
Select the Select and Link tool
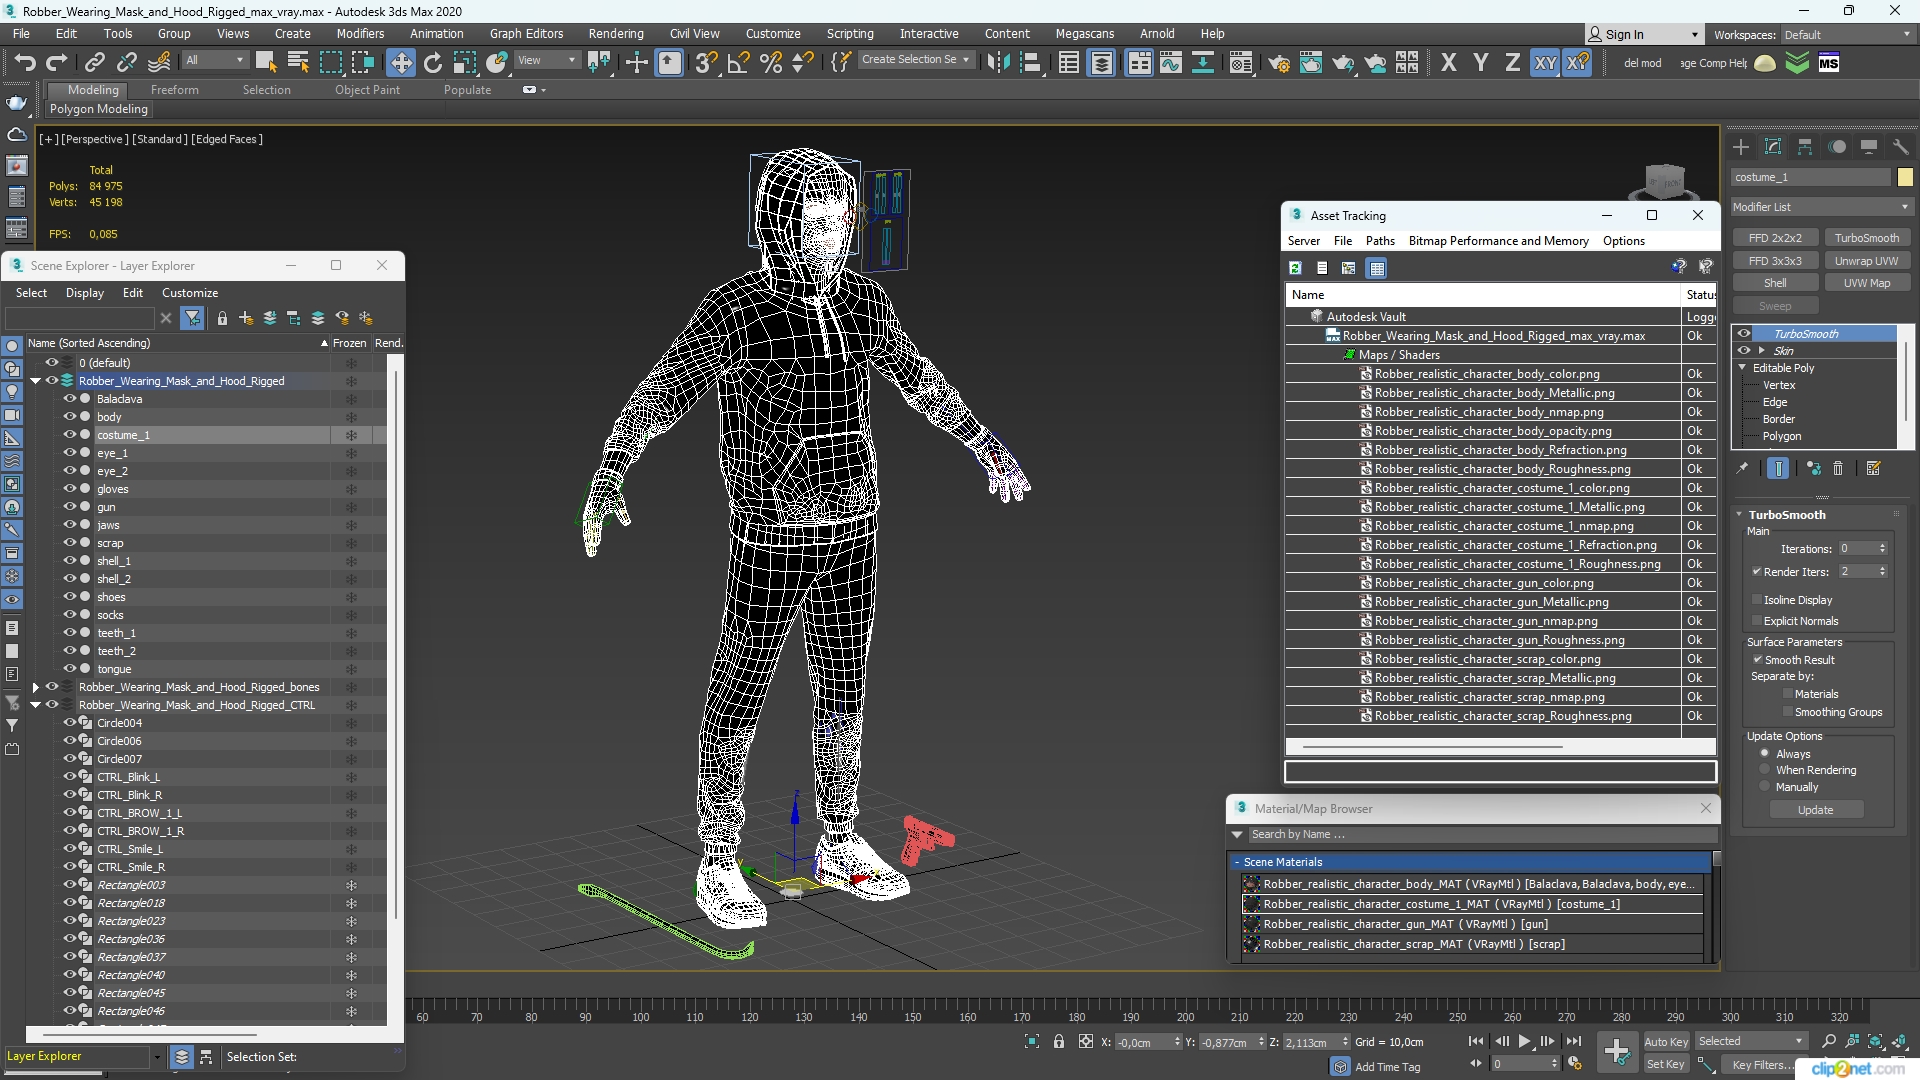point(94,63)
